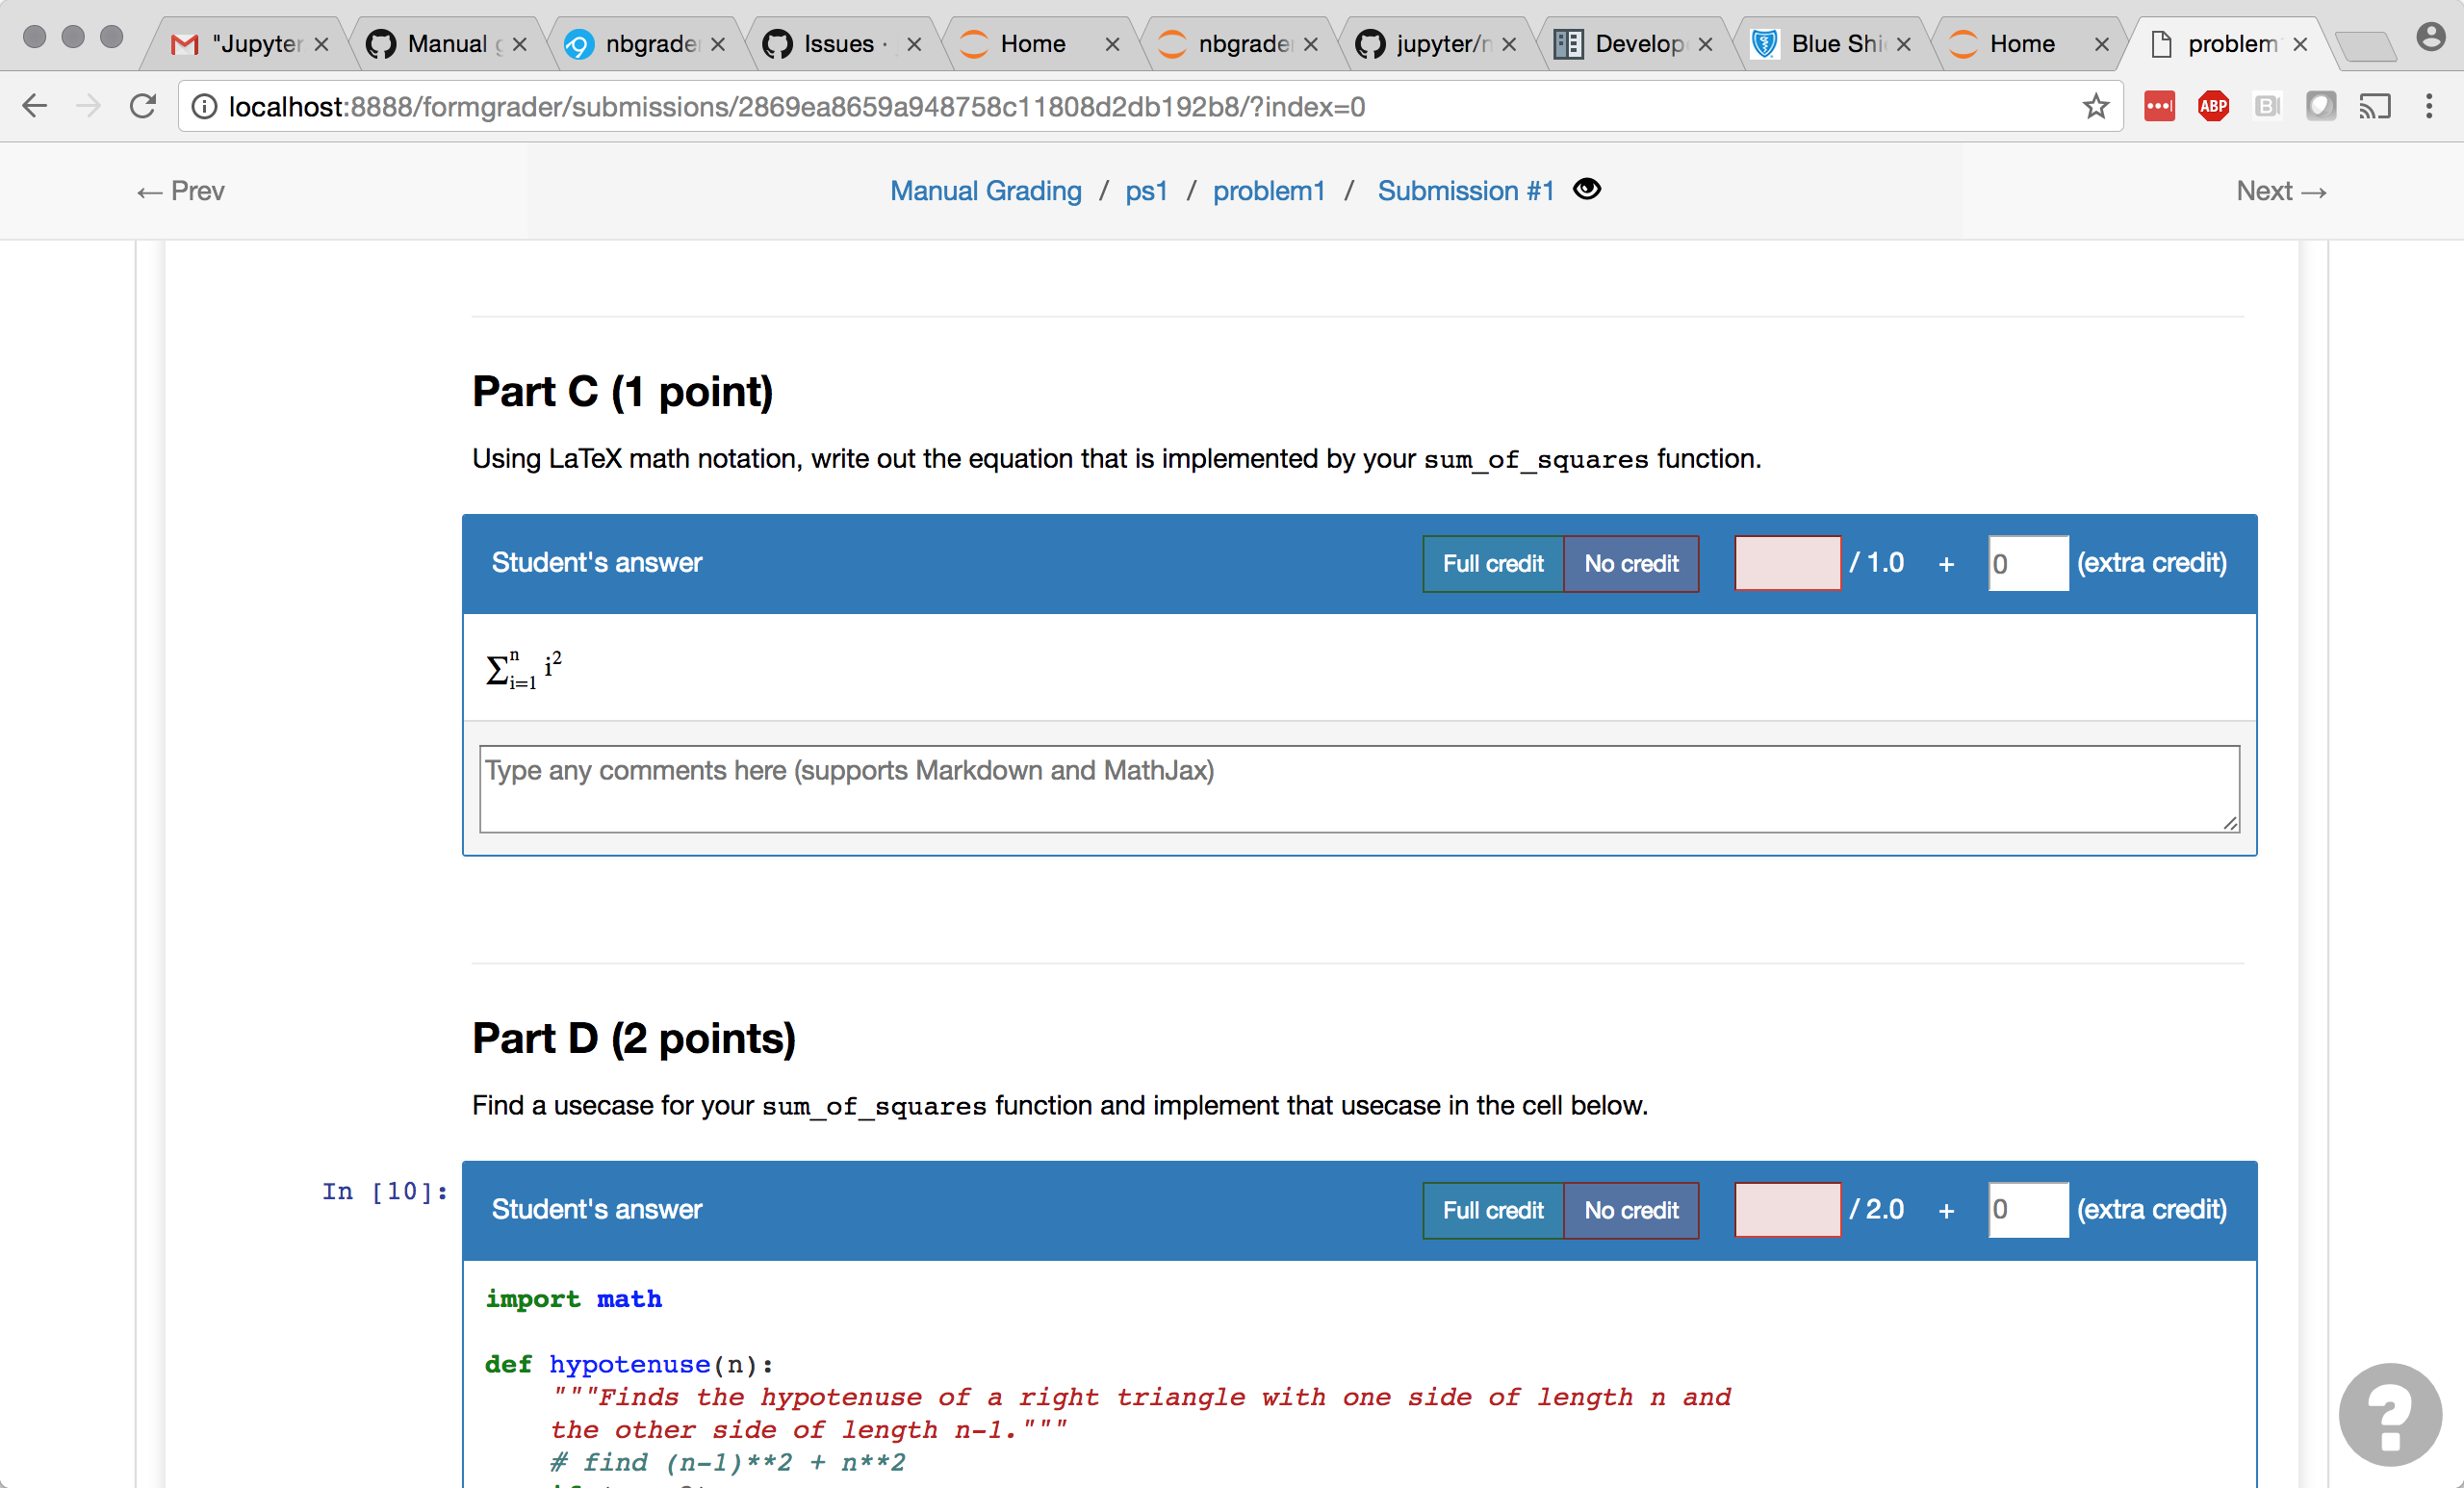Image resolution: width=2464 pixels, height=1488 pixels.
Task: Open the Manual Grading breadcrumb
Action: [986, 190]
